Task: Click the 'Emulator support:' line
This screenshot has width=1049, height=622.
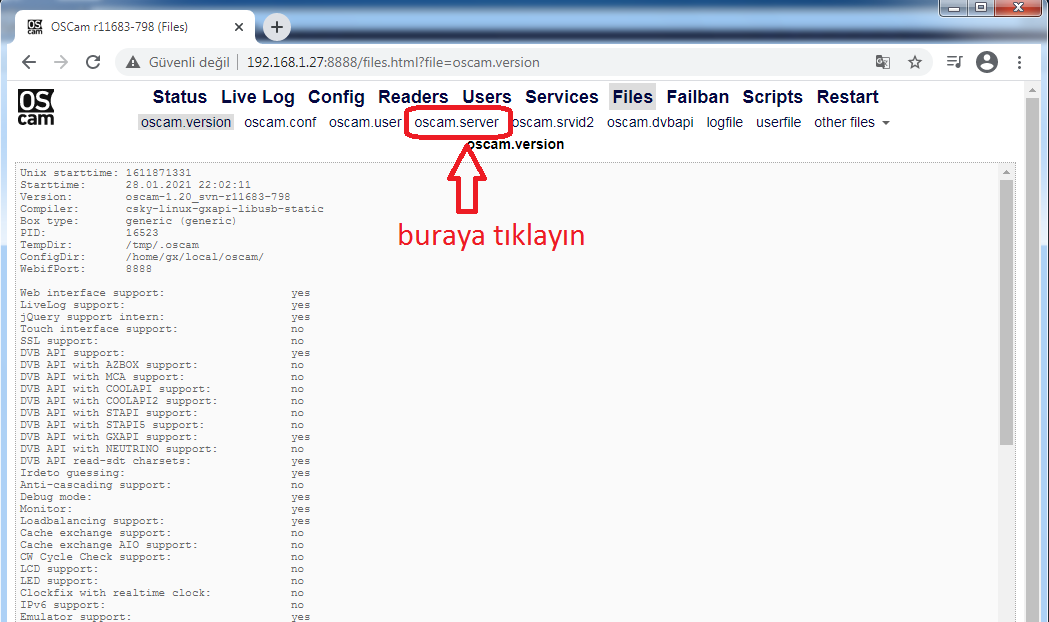Action: (x=165, y=617)
